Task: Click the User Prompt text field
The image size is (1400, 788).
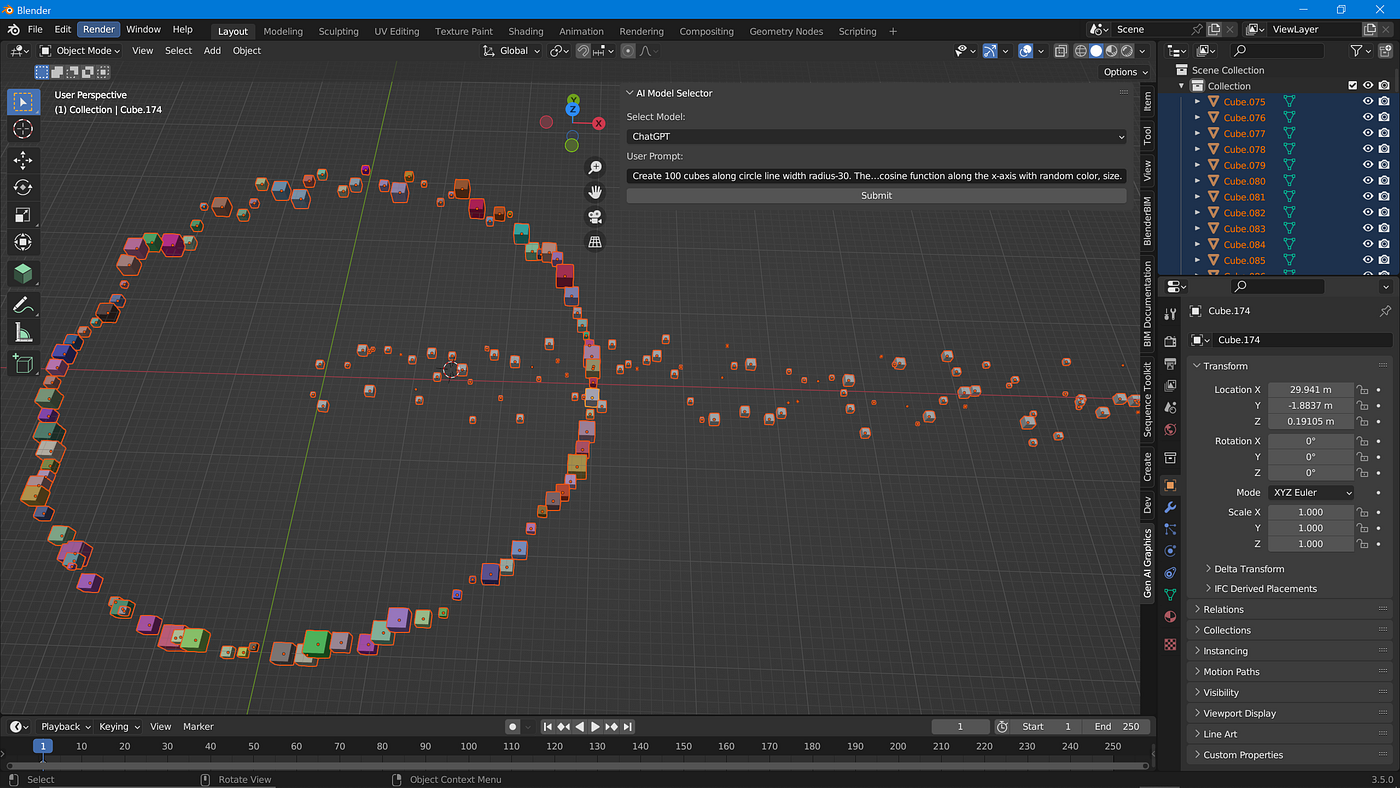Action: [877, 175]
